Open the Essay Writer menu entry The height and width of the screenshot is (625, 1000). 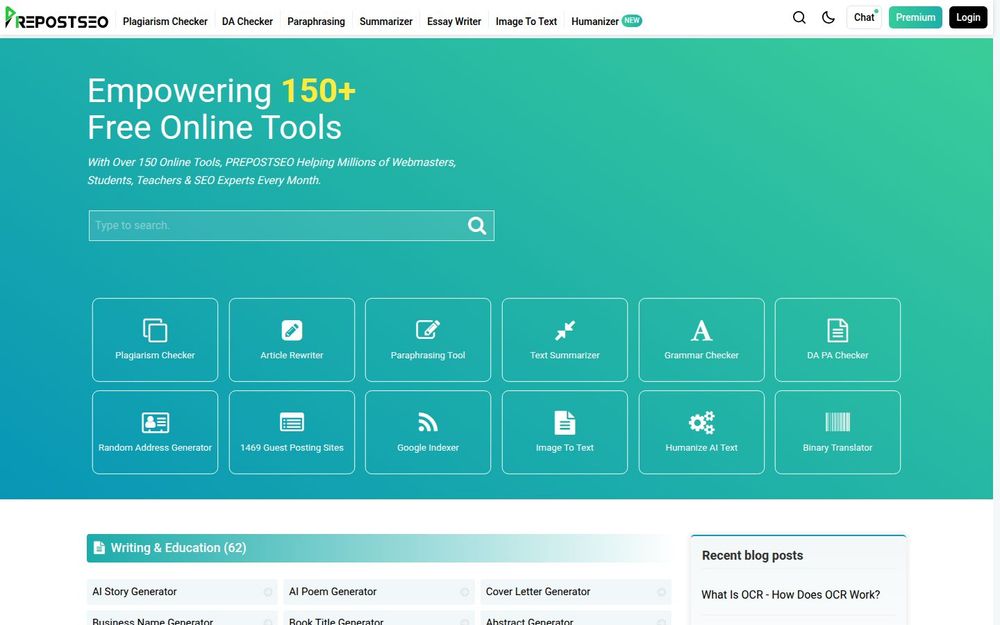click(x=454, y=20)
